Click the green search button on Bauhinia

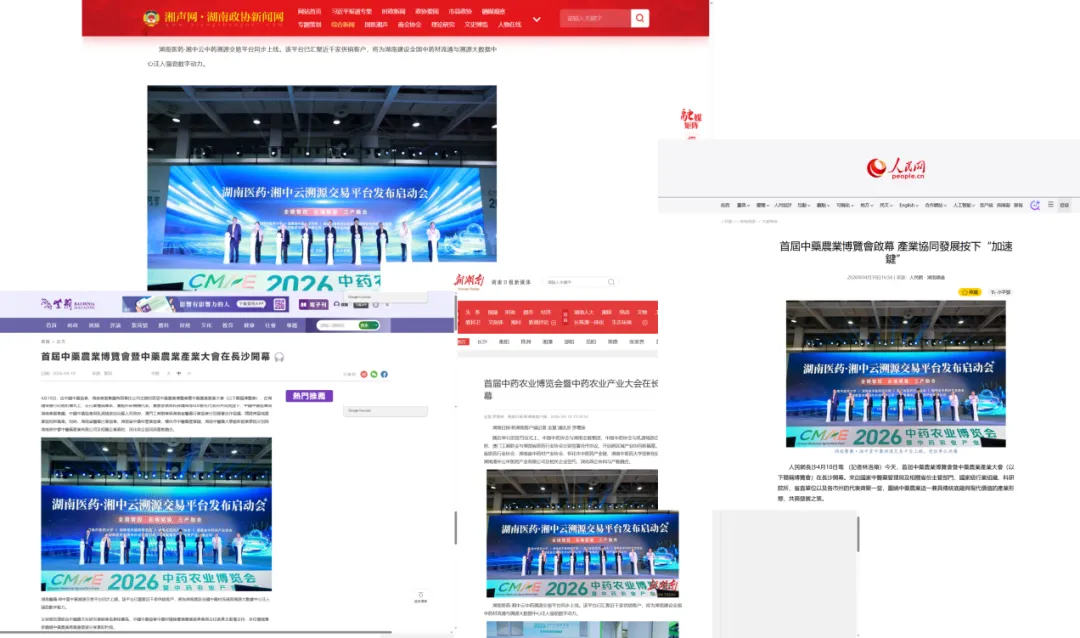pyautogui.click(x=368, y=325)
